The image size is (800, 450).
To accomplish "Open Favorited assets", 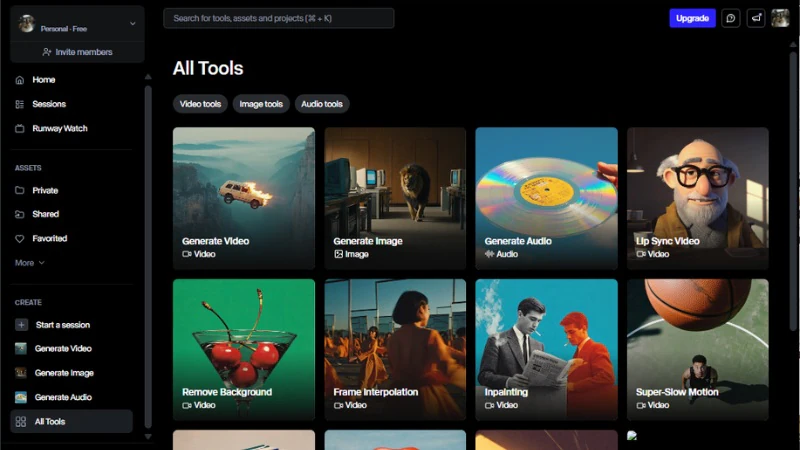I will [49, 239].
